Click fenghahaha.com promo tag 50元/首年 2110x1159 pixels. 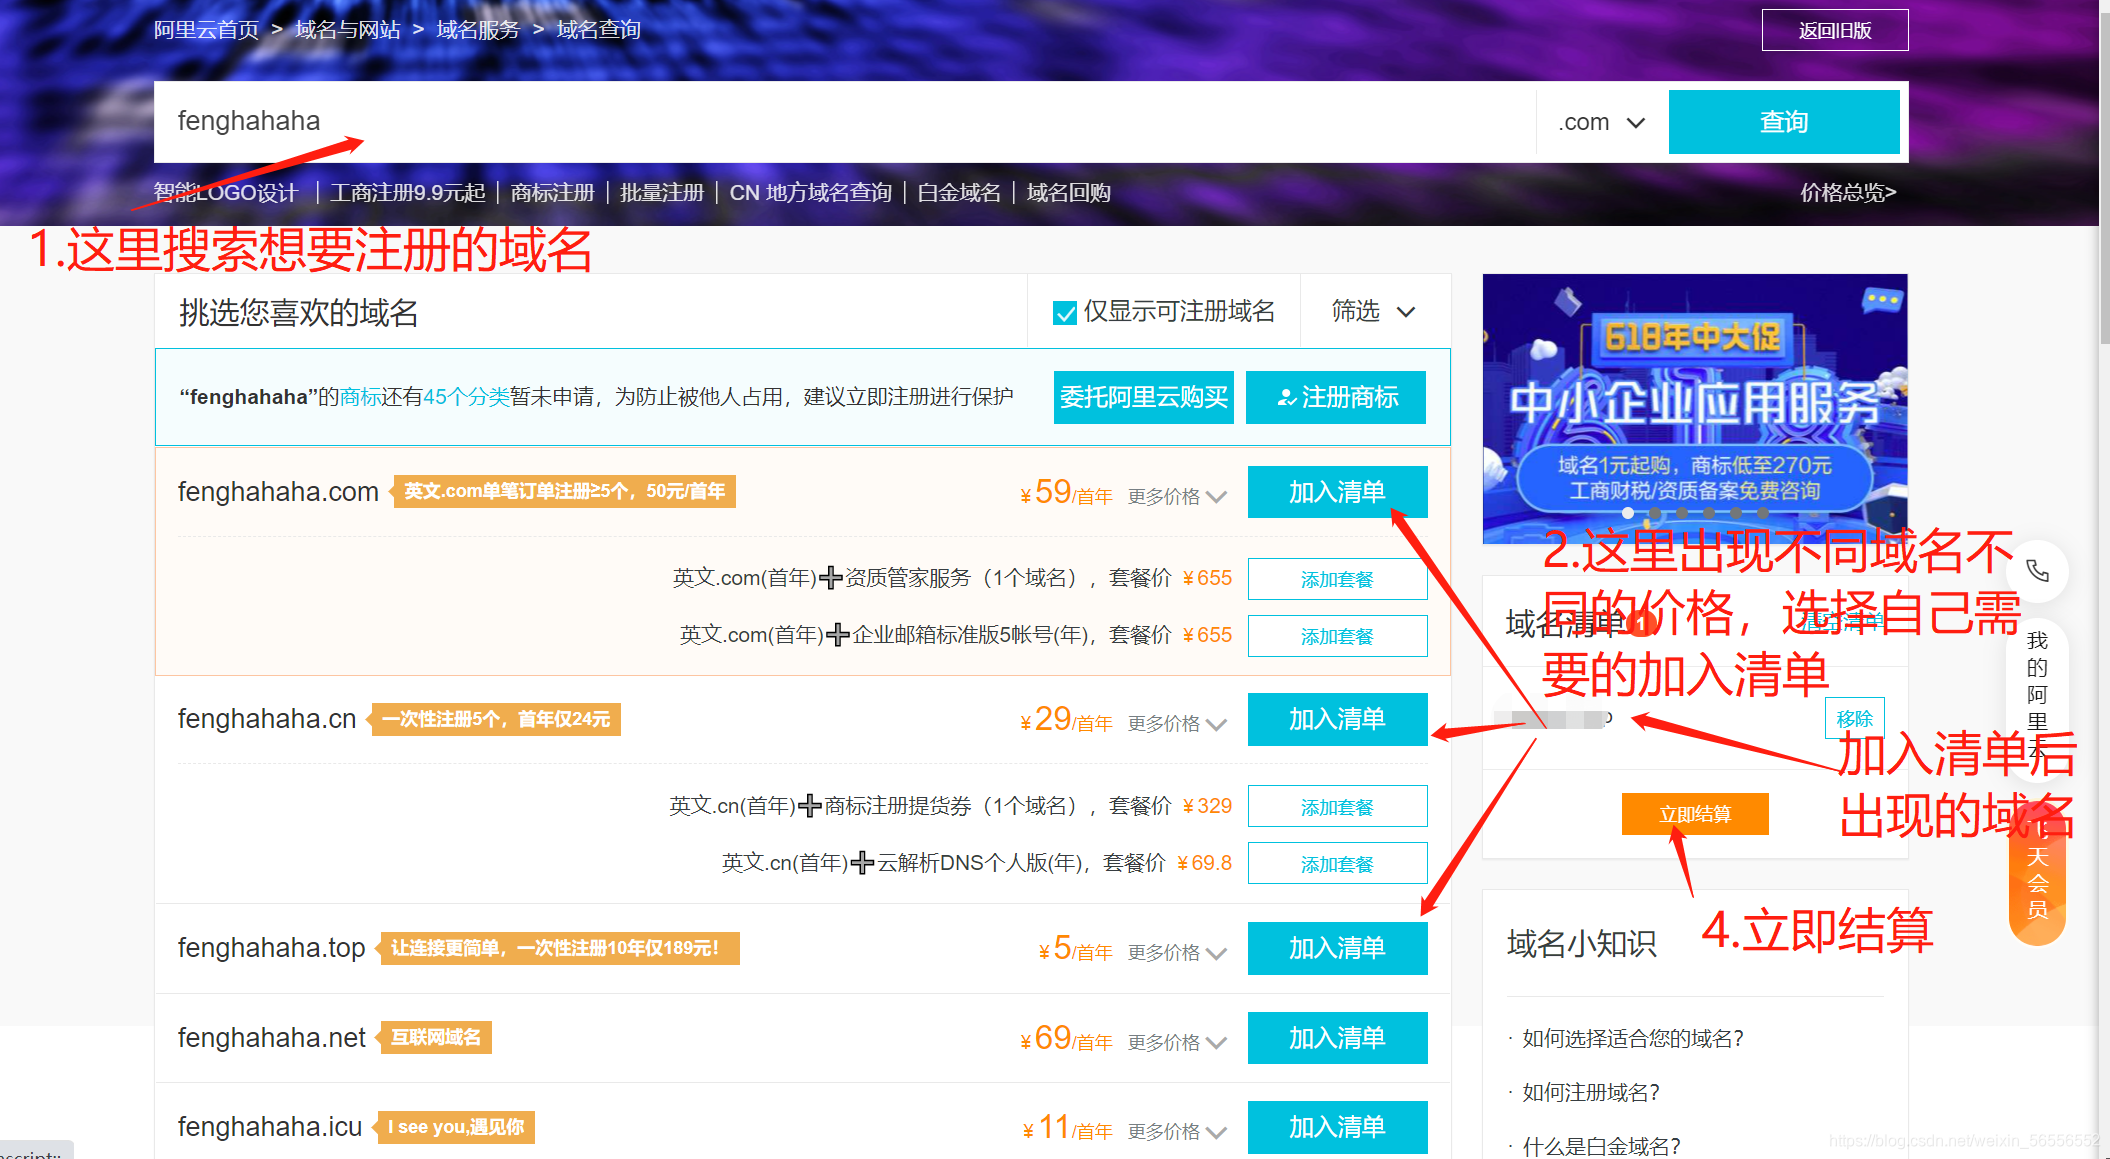(565, 491)
